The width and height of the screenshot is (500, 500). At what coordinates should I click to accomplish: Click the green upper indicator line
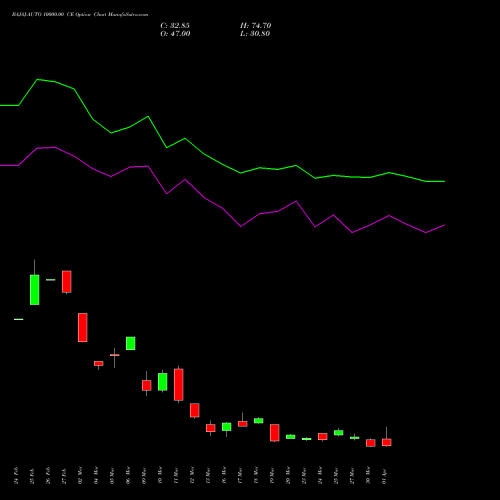pos(222,164)
